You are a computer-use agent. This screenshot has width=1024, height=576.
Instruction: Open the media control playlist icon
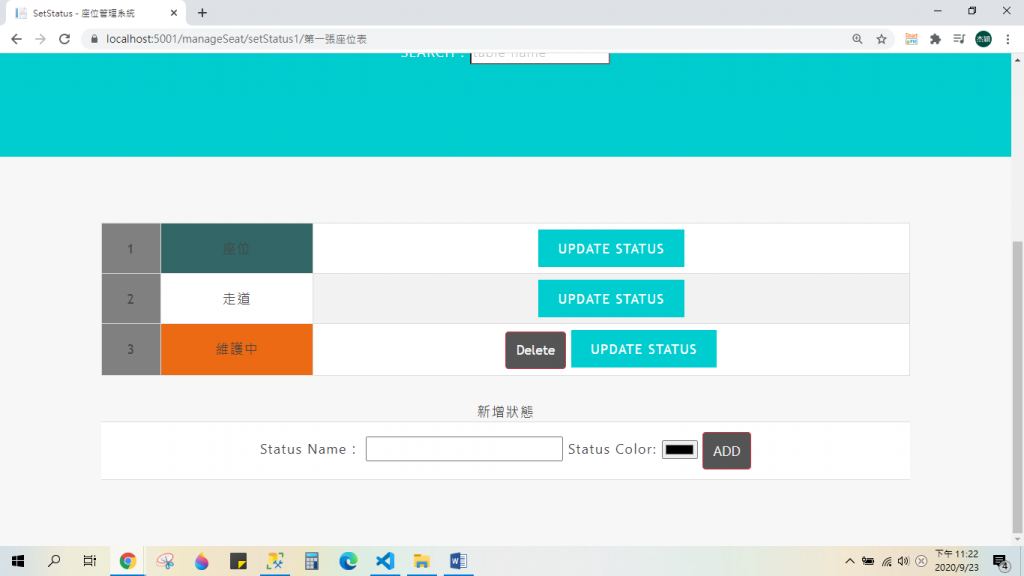(959, 39)
